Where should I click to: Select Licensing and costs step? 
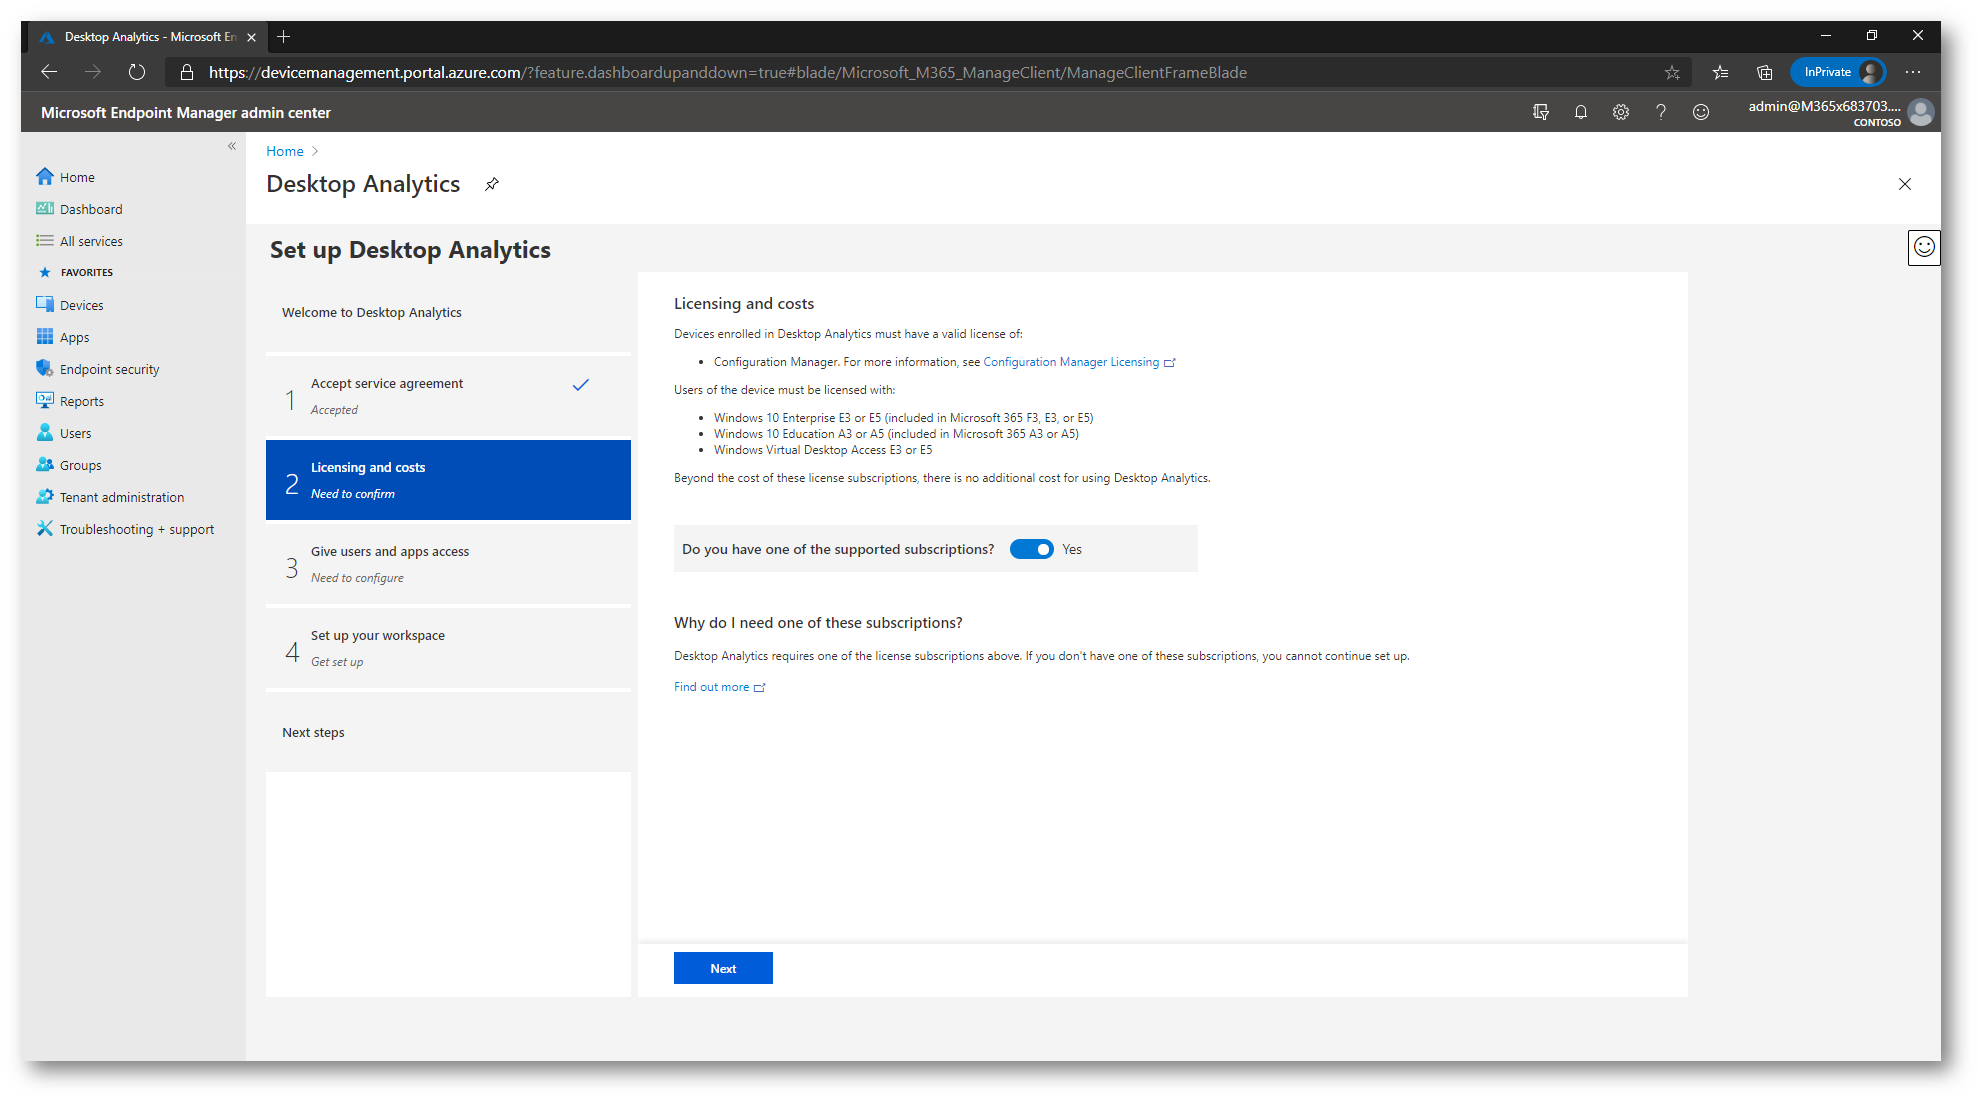point(448,480)
